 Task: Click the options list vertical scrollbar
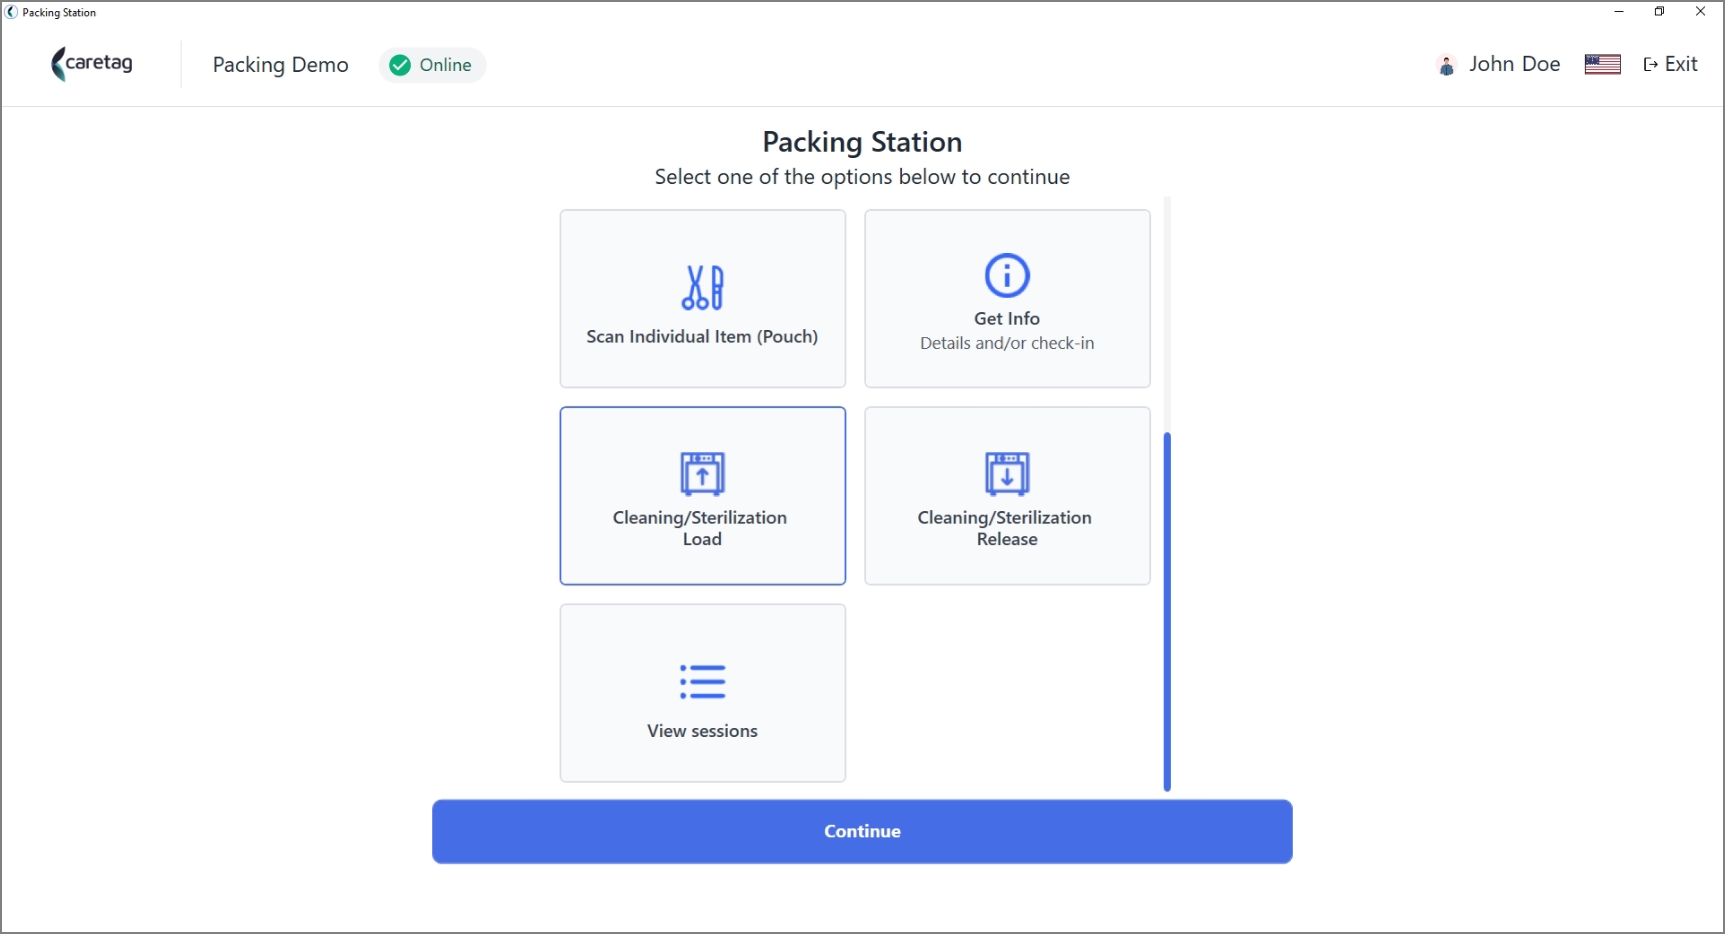1167,611
